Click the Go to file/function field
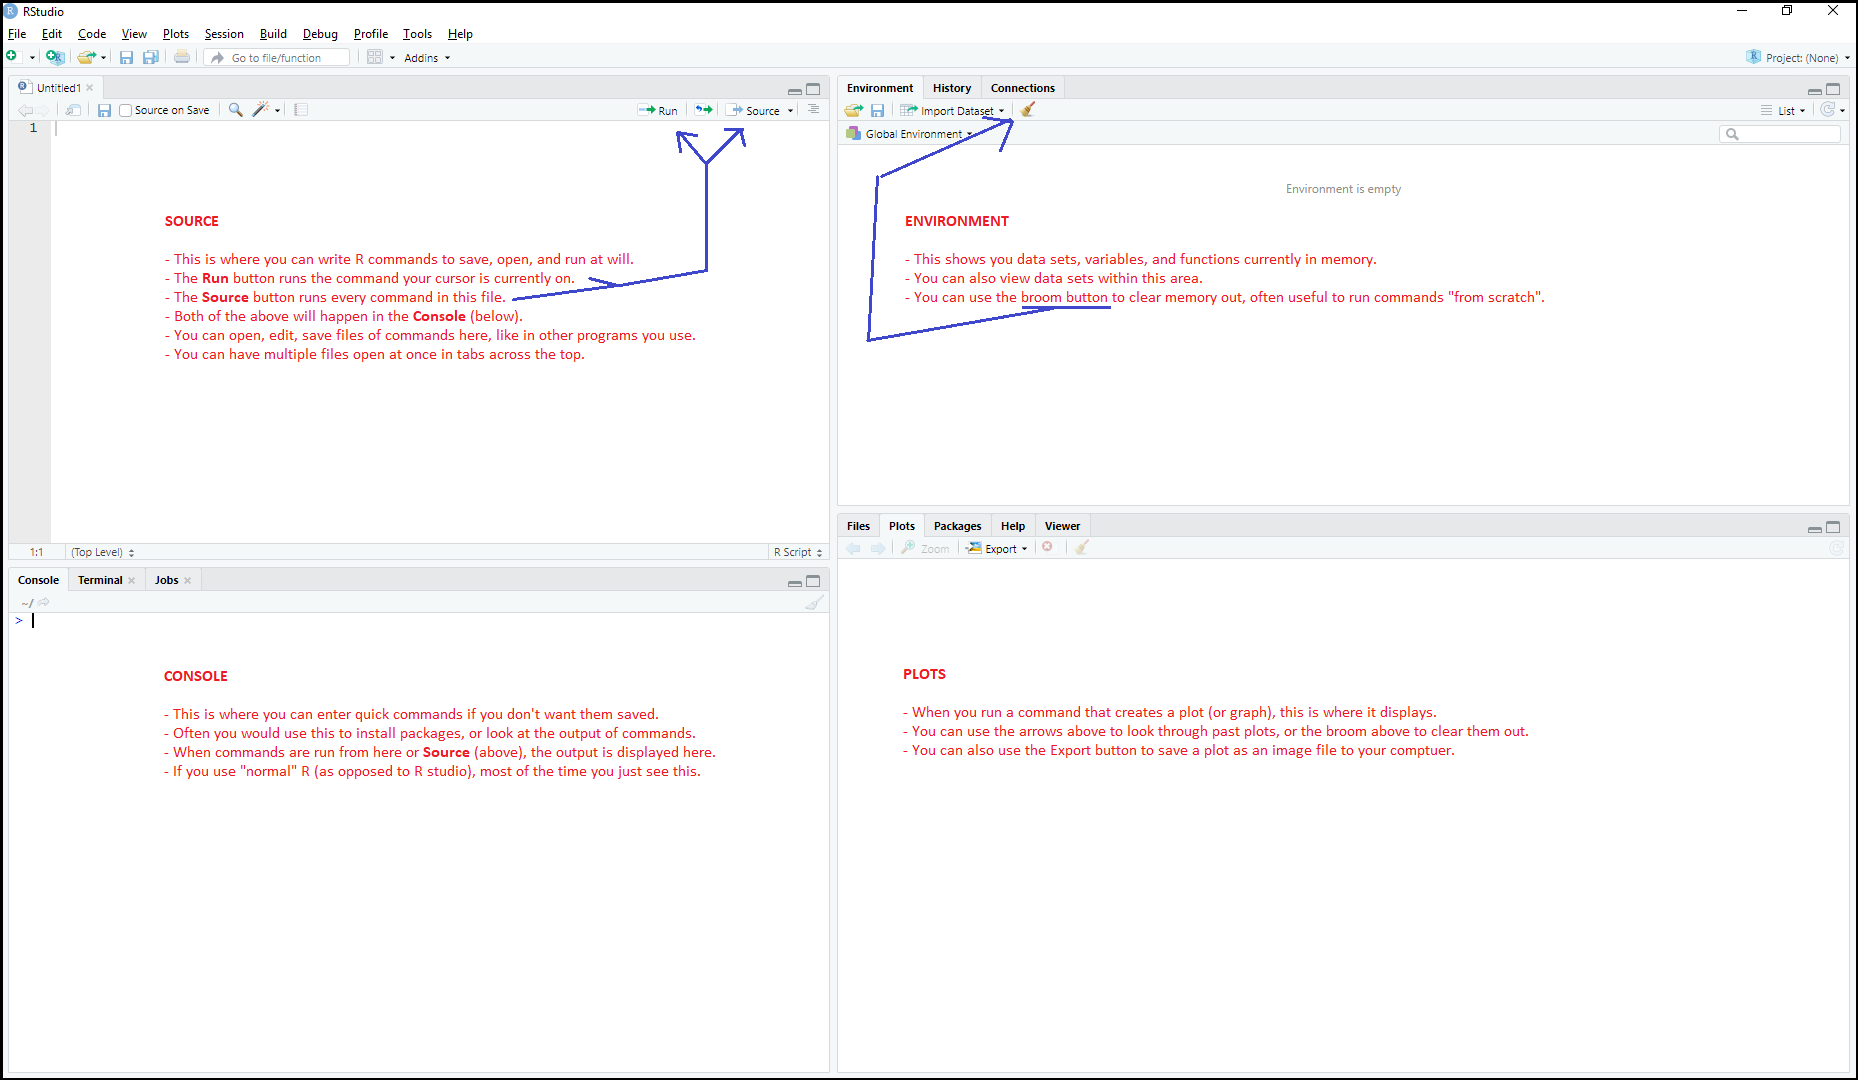The height and width of the screenshot is (1080, 1858). 277,58
